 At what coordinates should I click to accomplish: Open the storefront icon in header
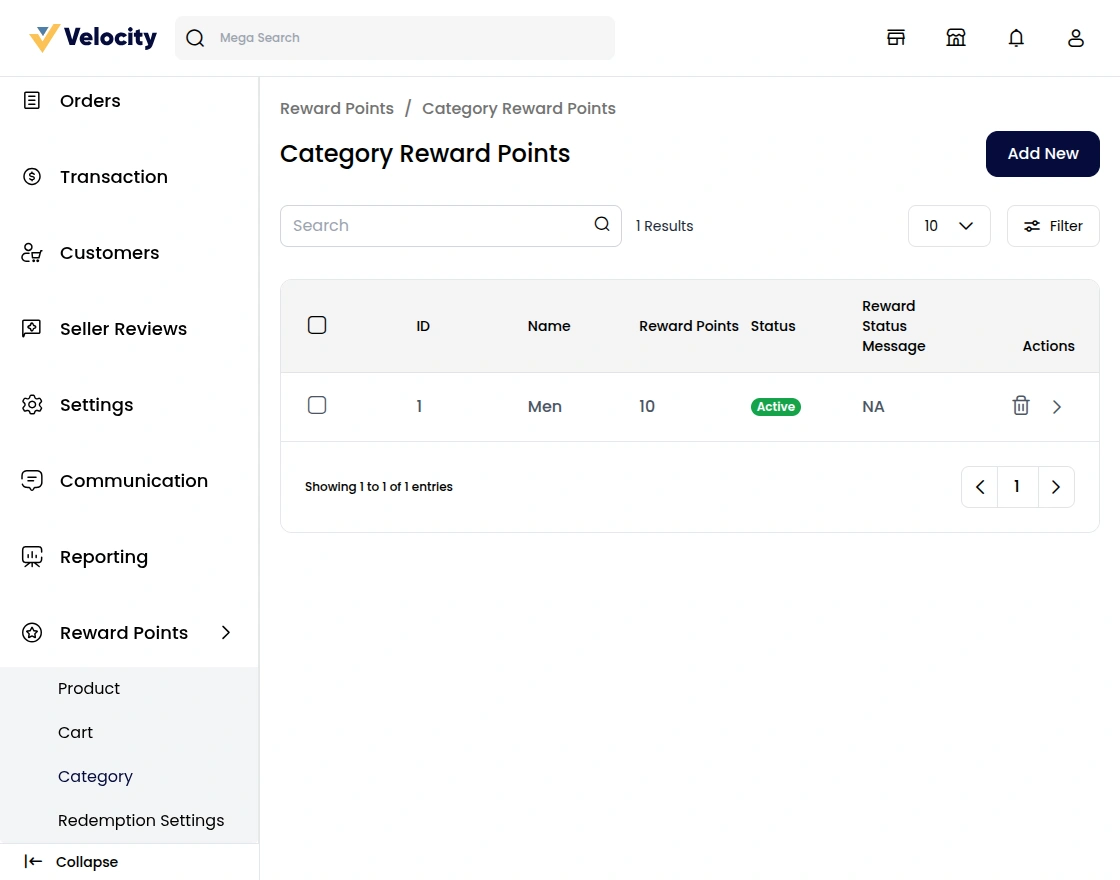pyautogui.click(x=896, y=38)
